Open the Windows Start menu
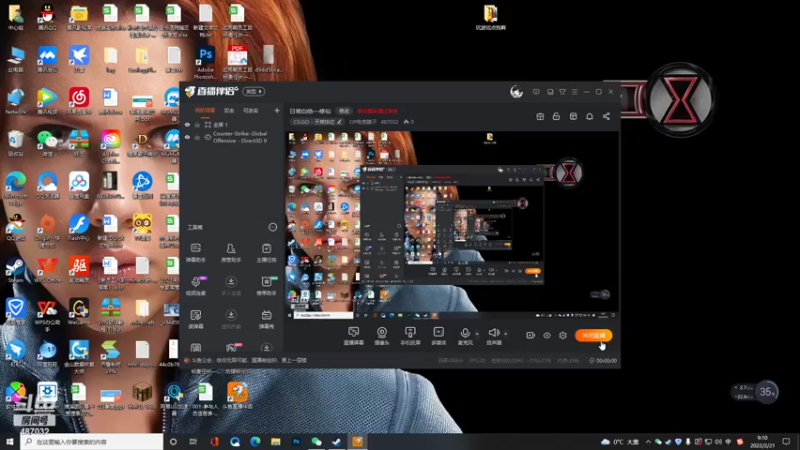The width and height of the screenshot is (800, 450). 10,441
